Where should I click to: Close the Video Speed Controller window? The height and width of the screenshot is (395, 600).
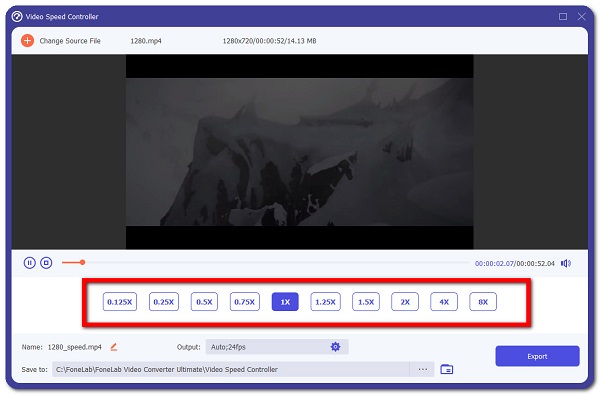point(582,16)
